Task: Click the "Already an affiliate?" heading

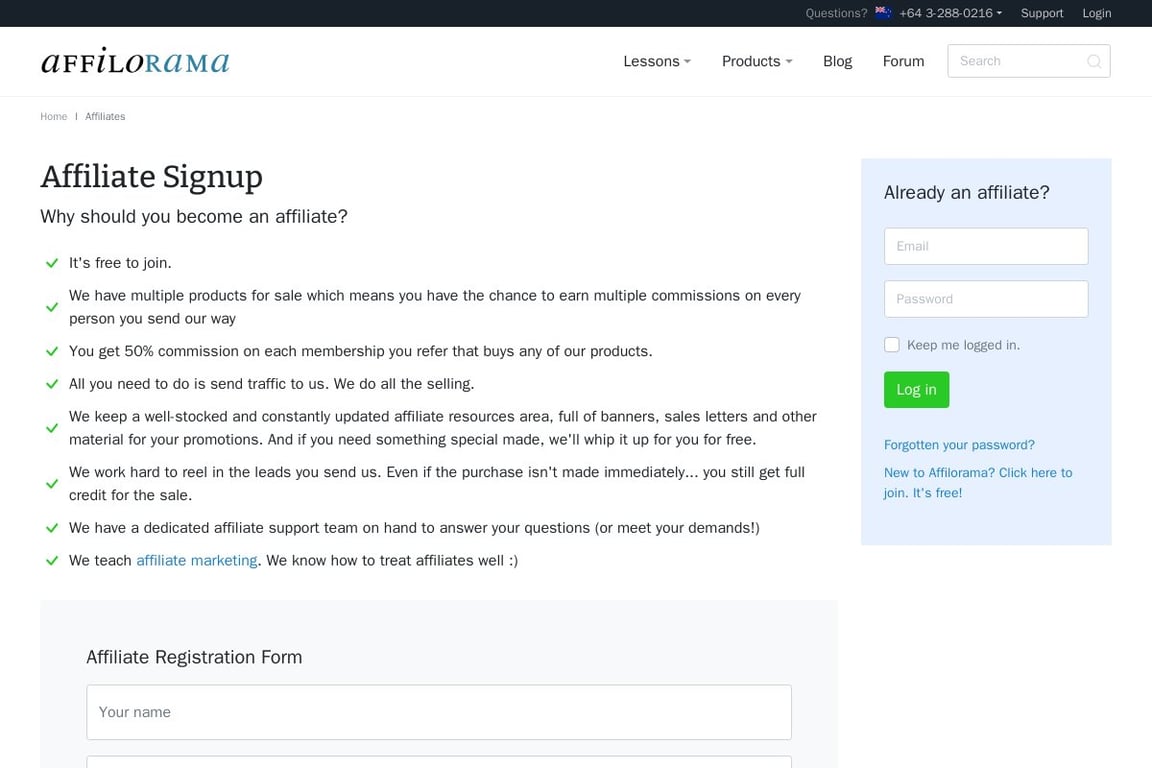Action: [966, 193]
